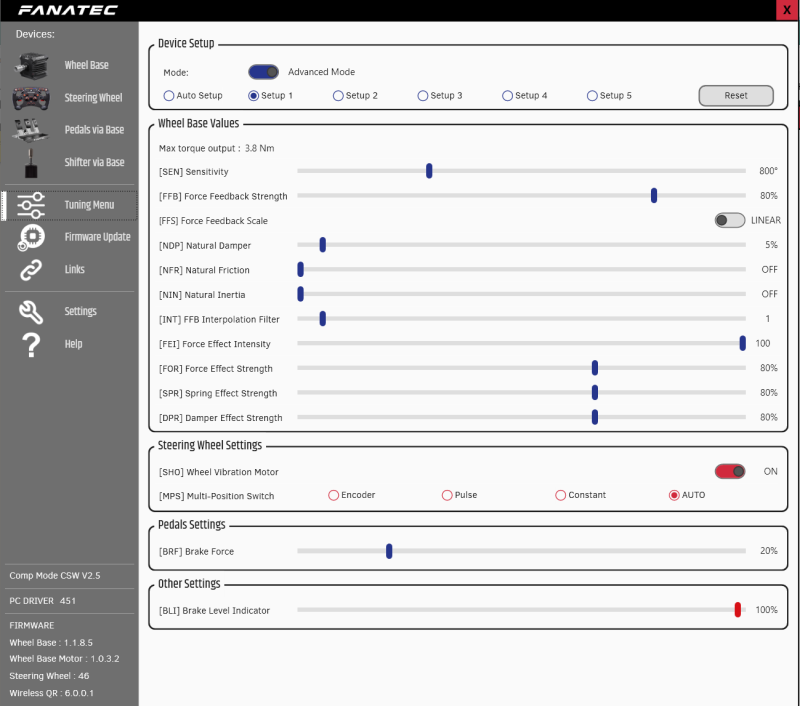Click the Natural Damper slider handle
The image size is (800, 706).
322,245
